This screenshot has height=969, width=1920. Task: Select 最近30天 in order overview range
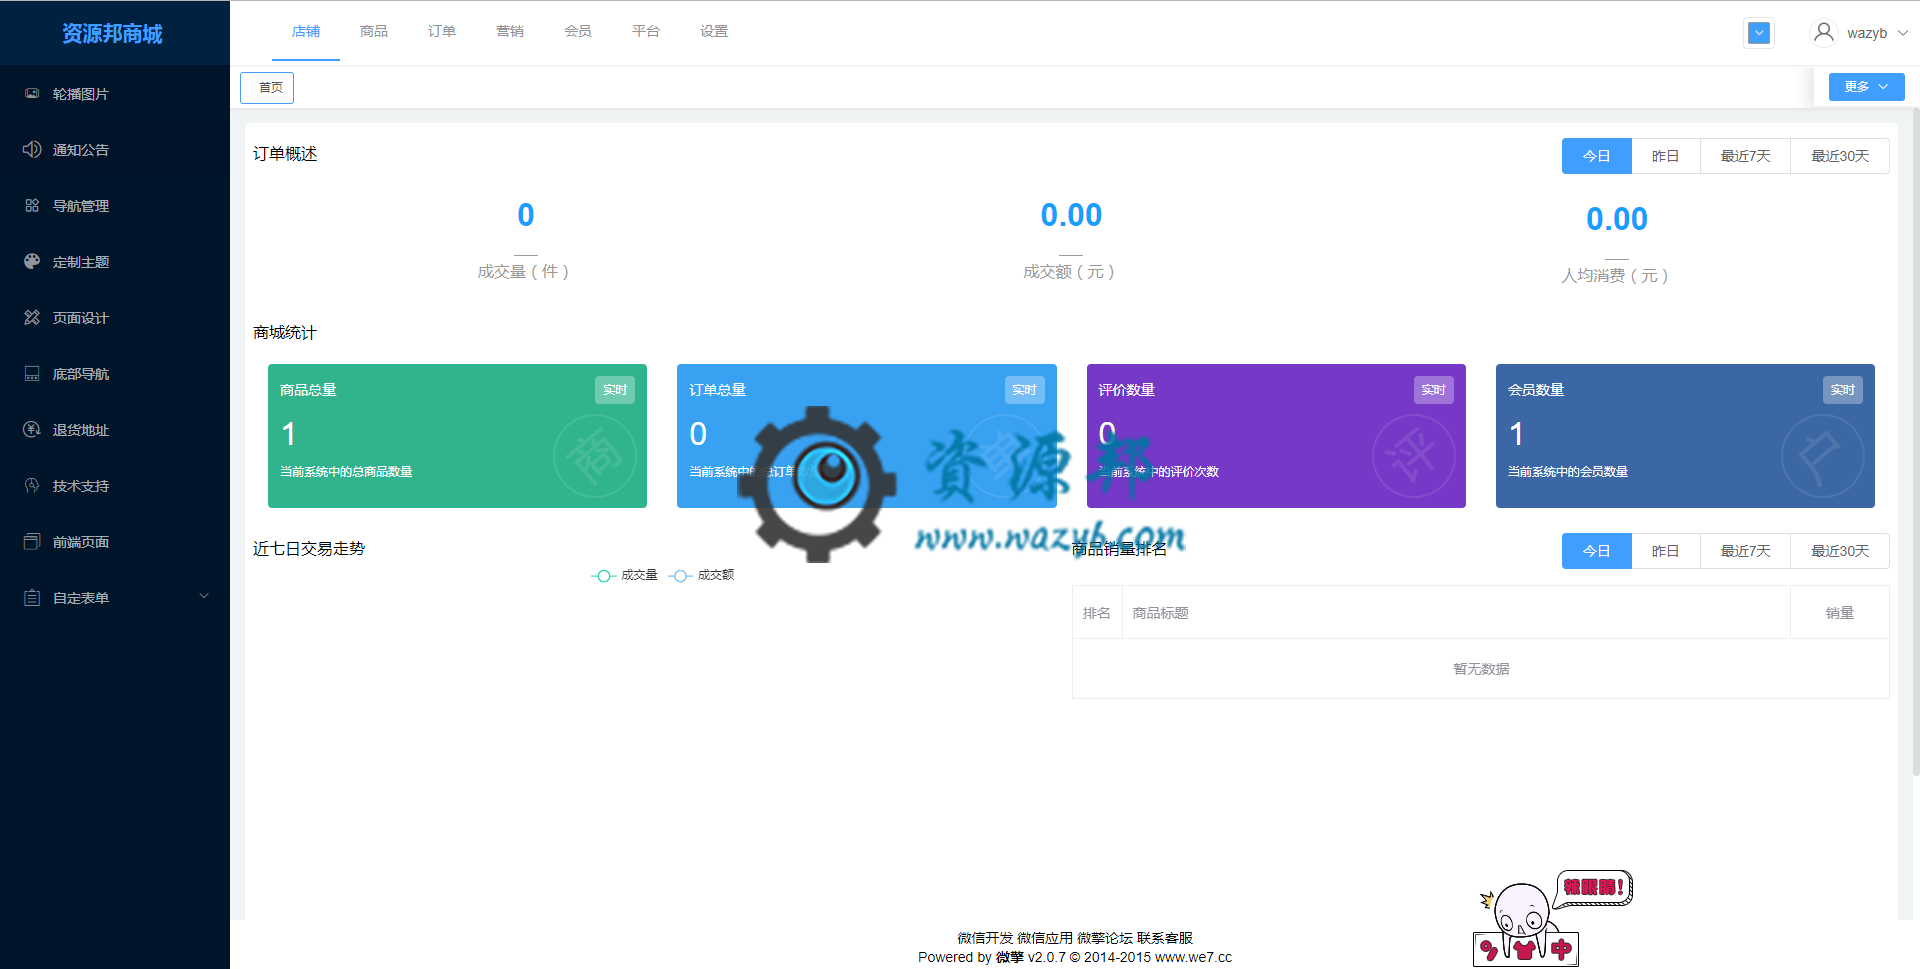[1840, 156]
